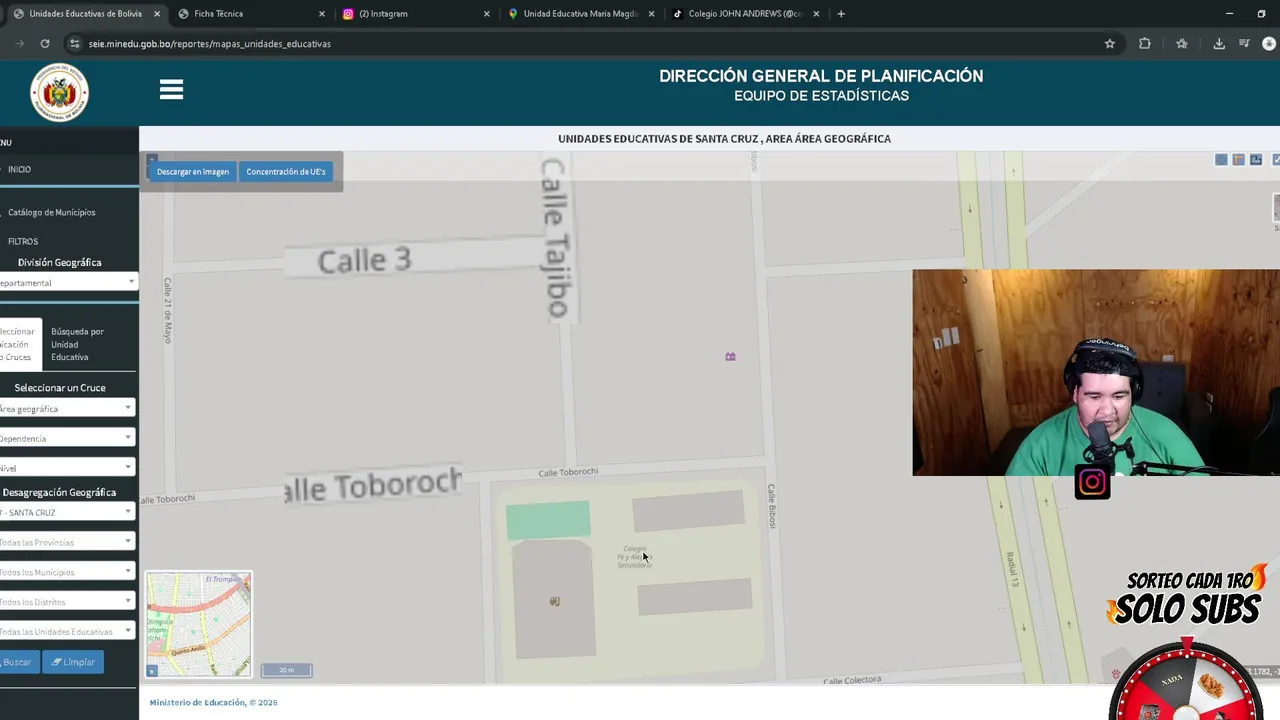1280x720 pixels.
Task: Reload the page with the refresh icon
Action: 45,43
